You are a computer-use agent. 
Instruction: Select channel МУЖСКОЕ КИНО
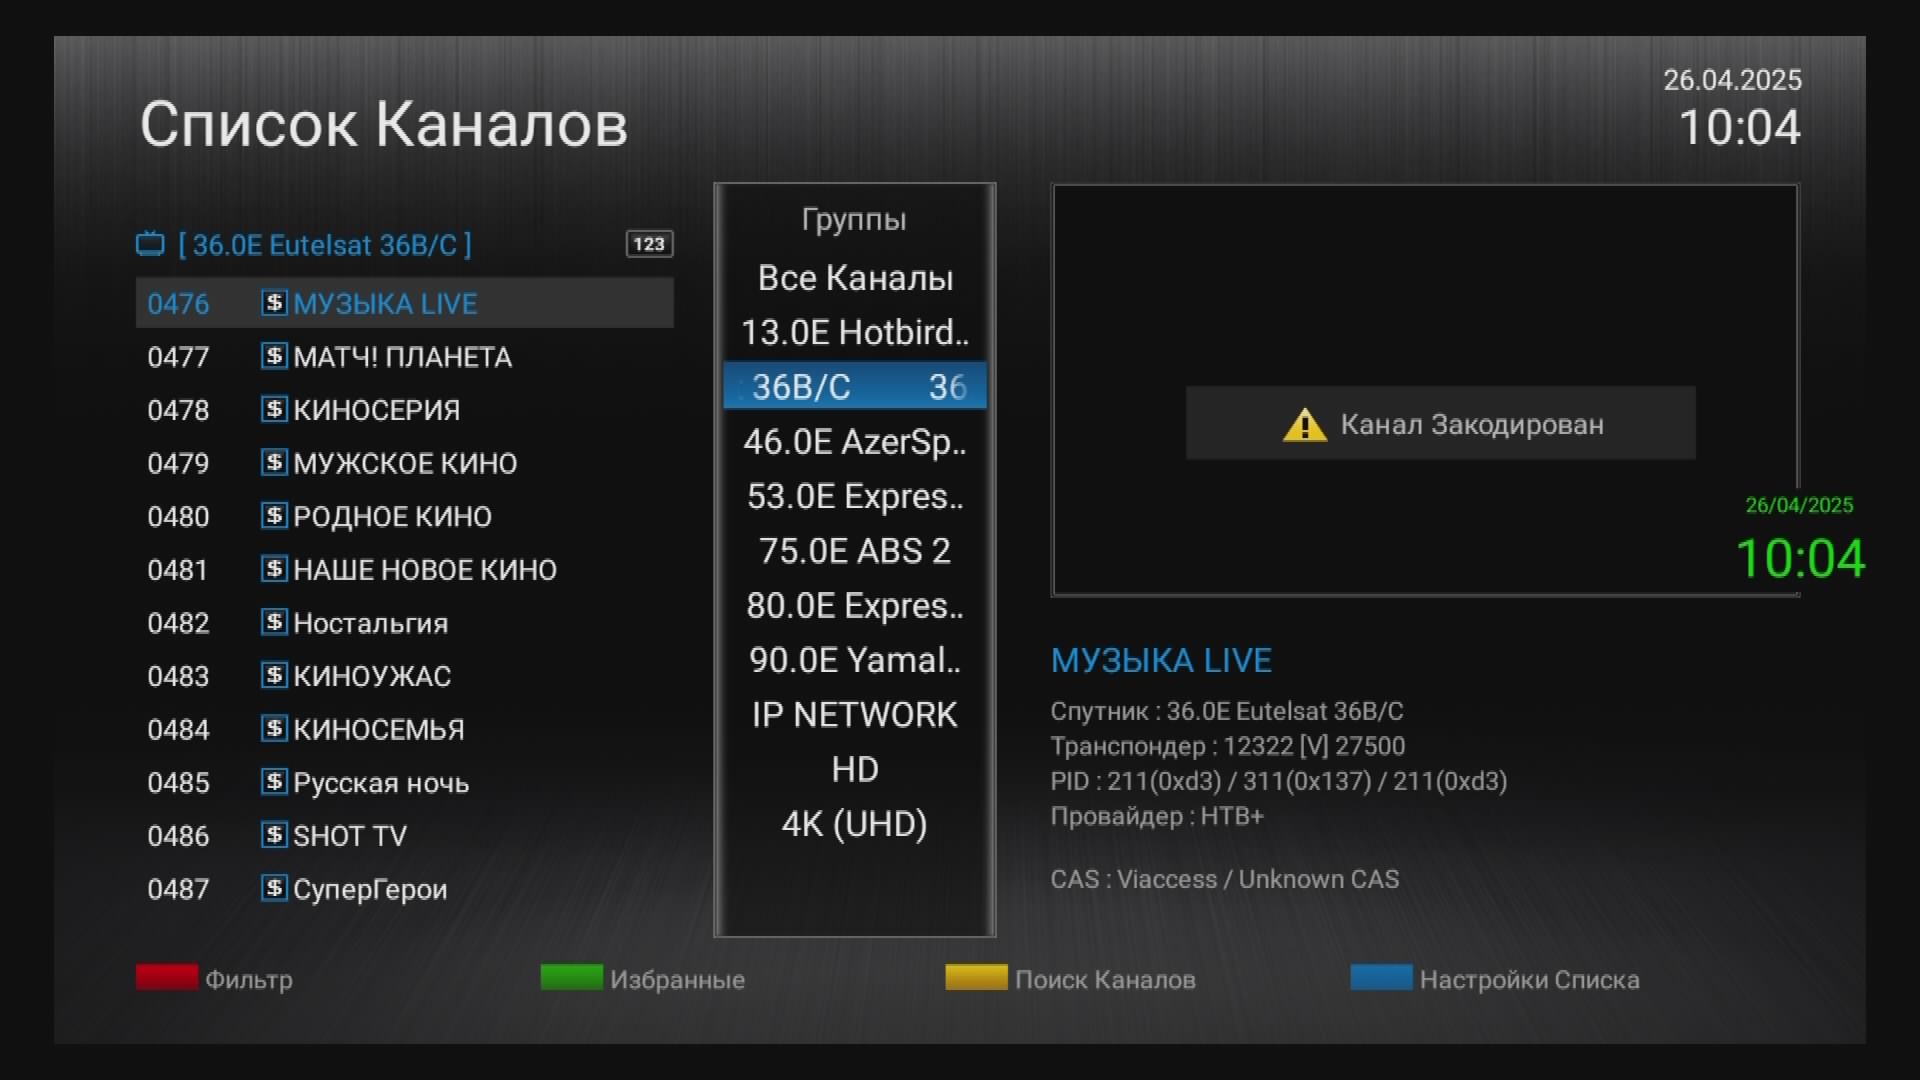(404, 463)
